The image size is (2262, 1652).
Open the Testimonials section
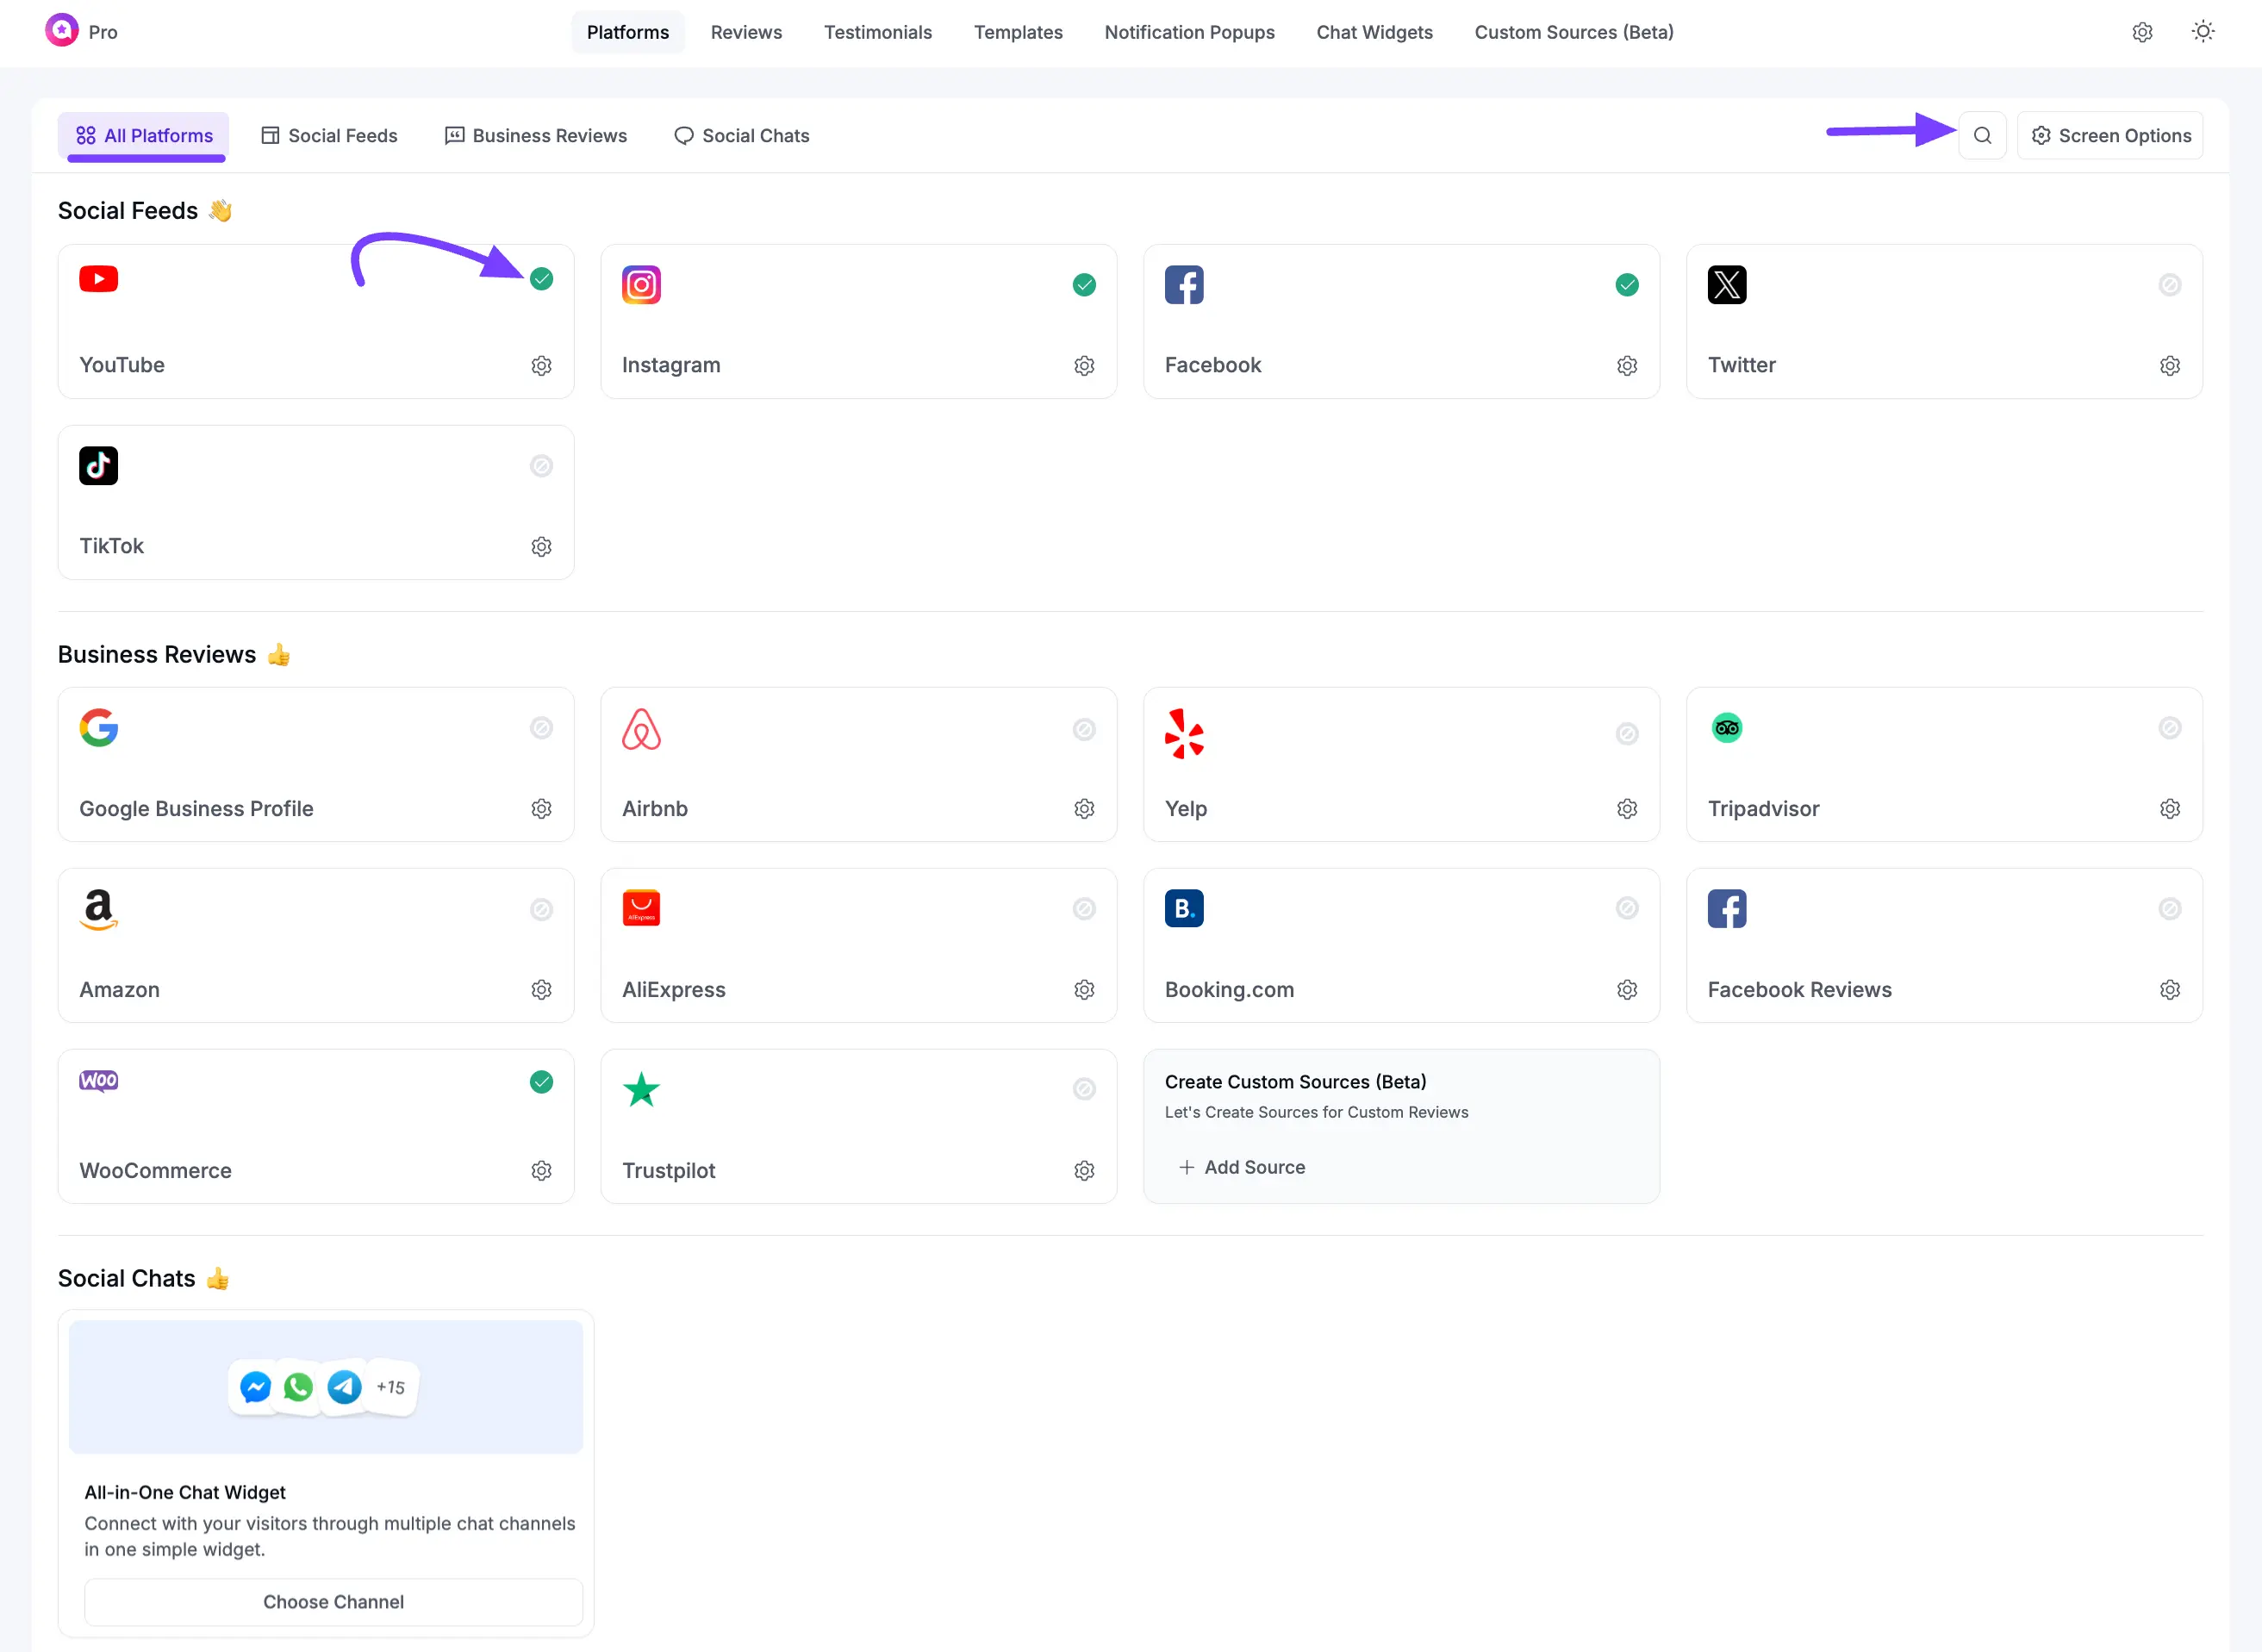point(877,32)
